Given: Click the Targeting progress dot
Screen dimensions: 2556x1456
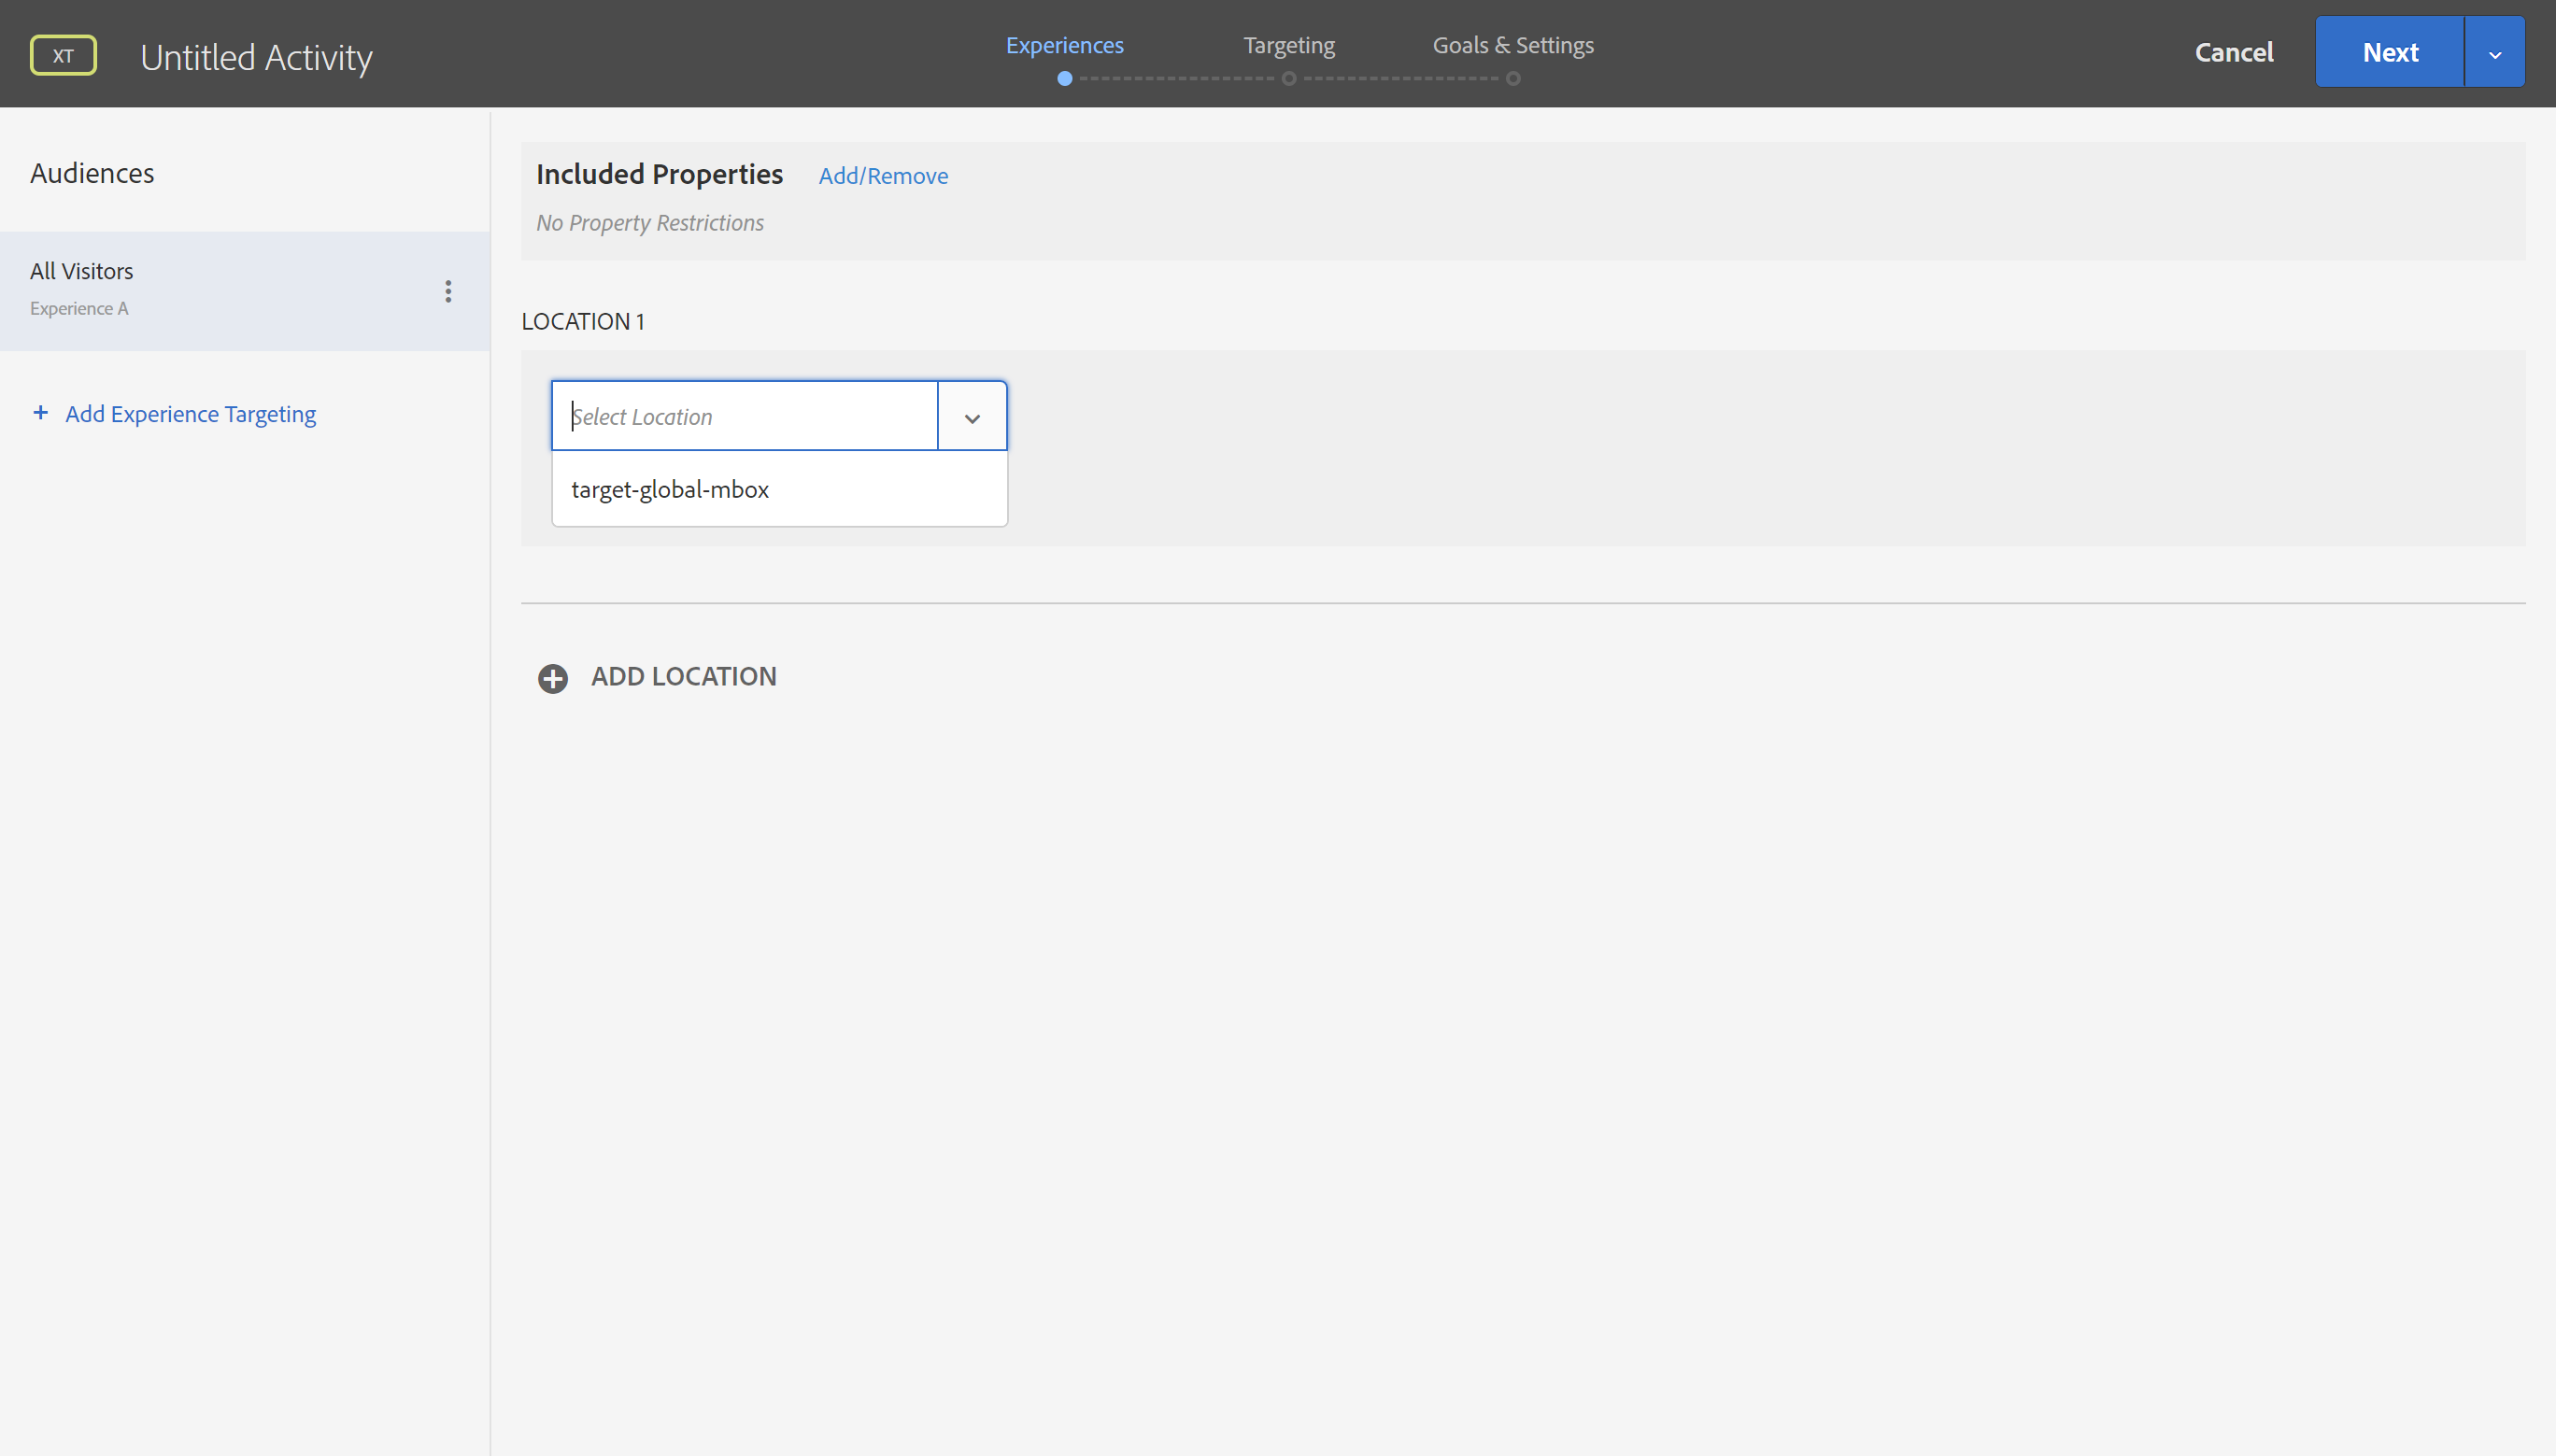Looking at the screenshot, I should tap(1289, 79).
